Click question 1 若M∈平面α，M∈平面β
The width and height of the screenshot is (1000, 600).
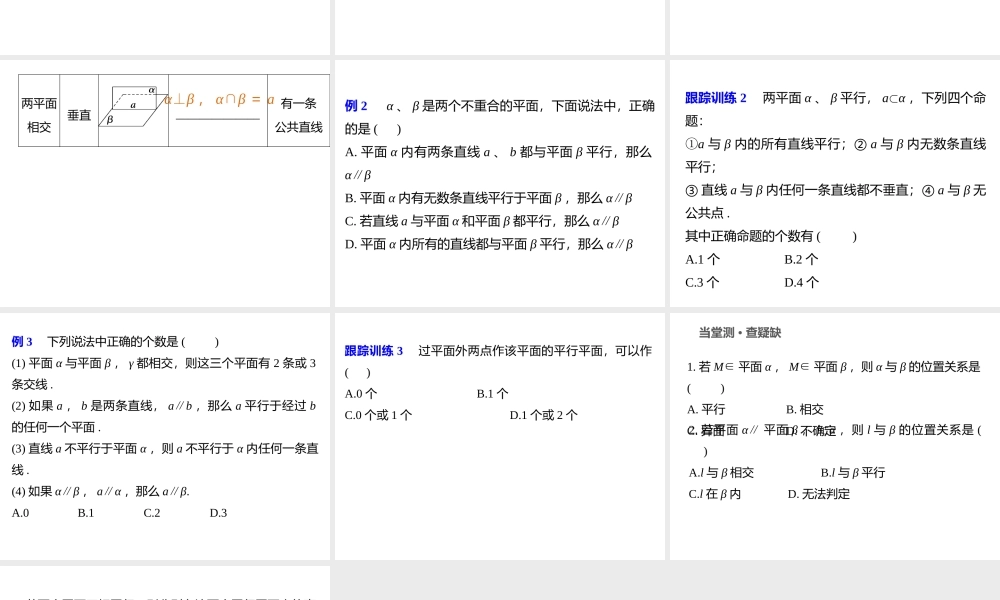[x=833, y=377]
